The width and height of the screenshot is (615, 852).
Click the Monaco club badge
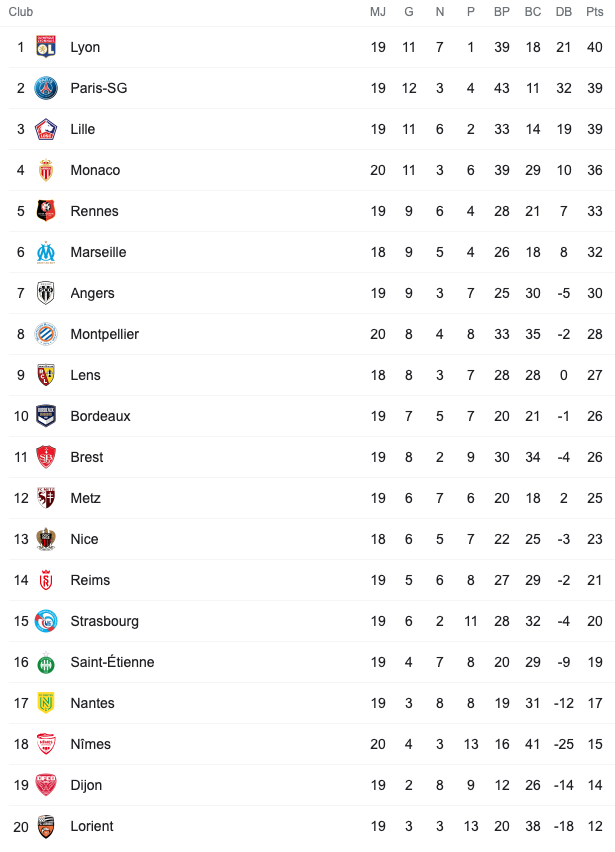[x=46, y=170]
